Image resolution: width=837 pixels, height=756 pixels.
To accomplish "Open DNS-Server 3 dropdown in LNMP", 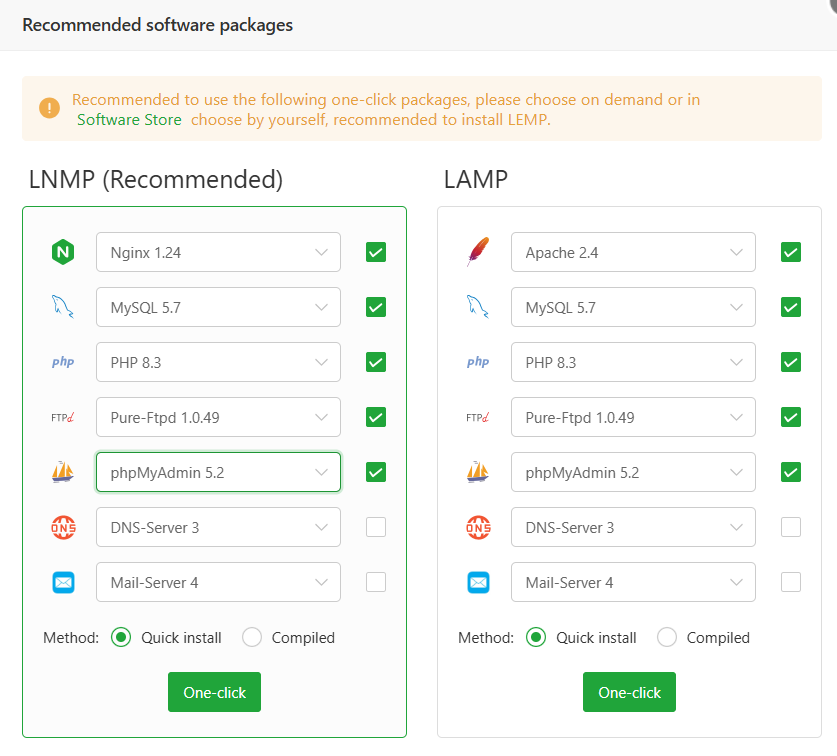I will (218, 527).
